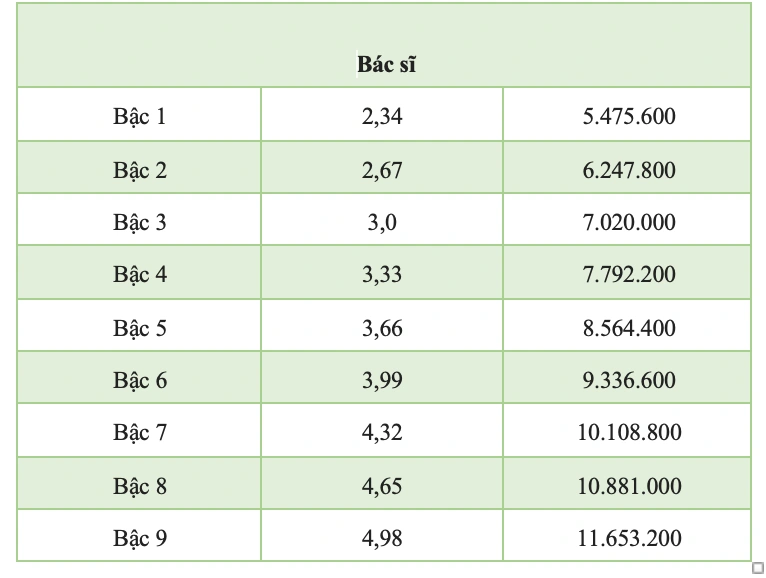Click the cell containing 11.653.200

coord(629,538)
